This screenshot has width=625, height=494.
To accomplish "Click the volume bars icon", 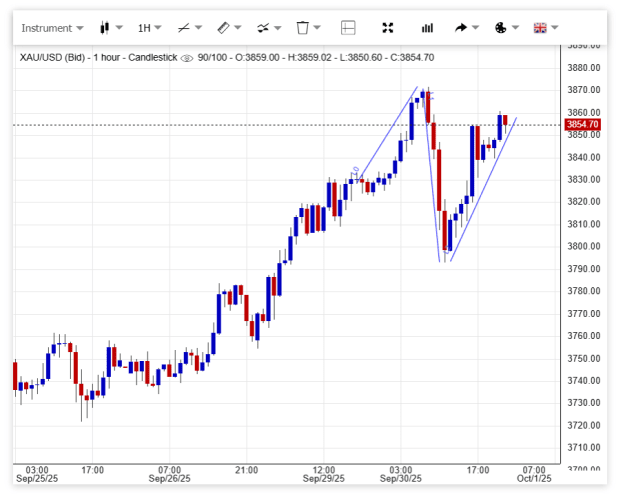I will coord(427,28).
